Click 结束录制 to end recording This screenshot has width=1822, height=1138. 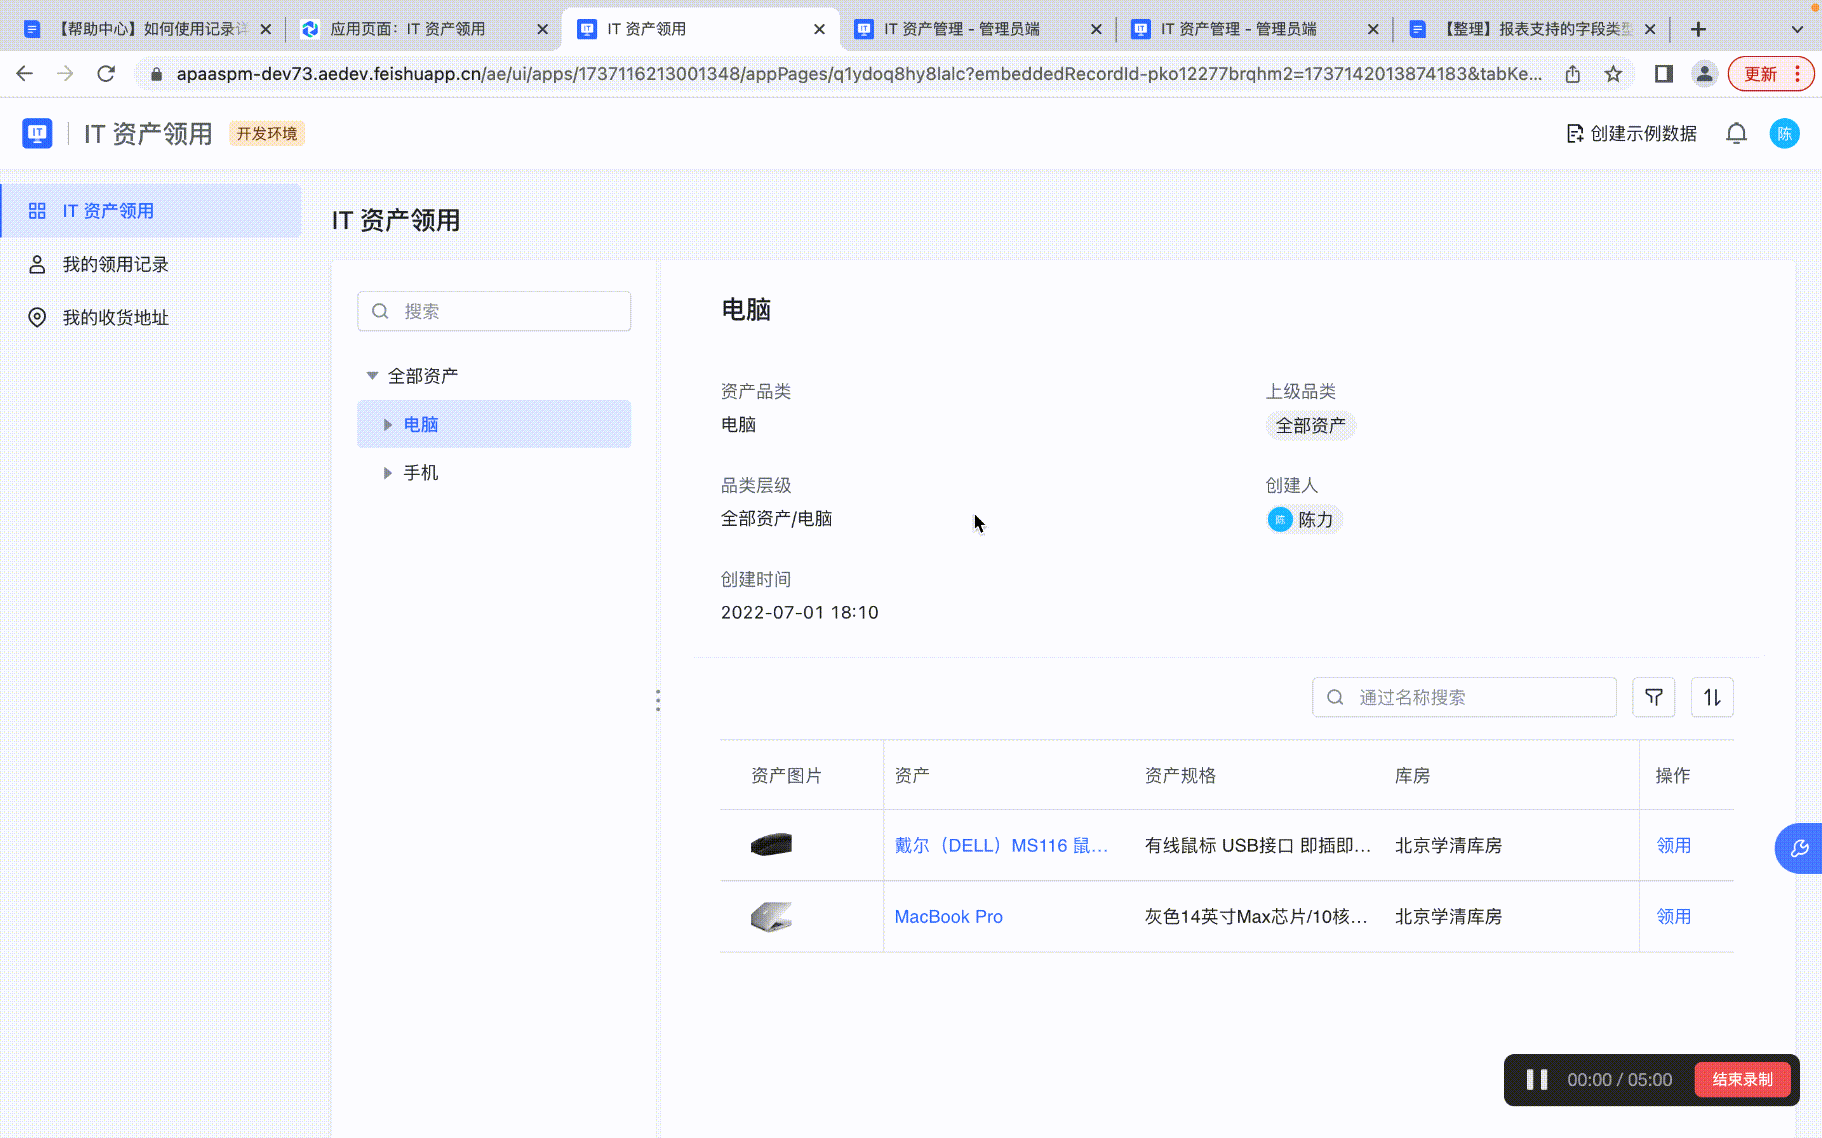(1742, 1079)
